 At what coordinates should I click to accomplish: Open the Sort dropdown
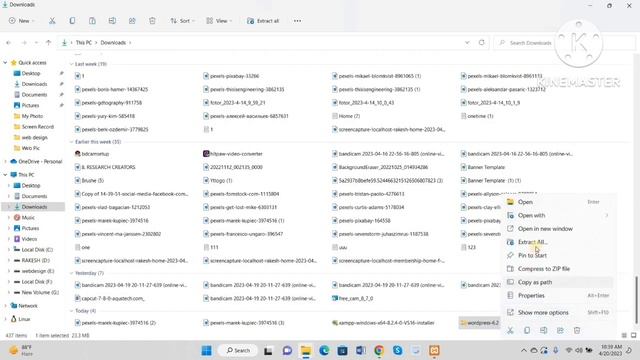pyautogui.click(x=182, y=21)
